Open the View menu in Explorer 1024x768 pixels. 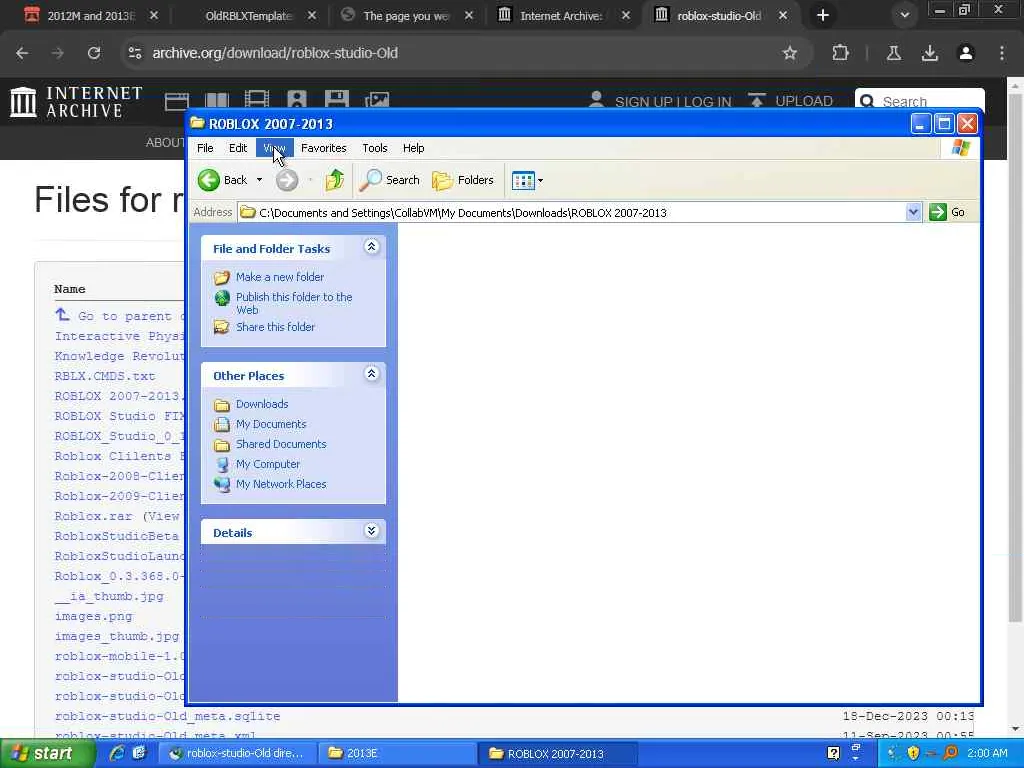click(274, 148)
